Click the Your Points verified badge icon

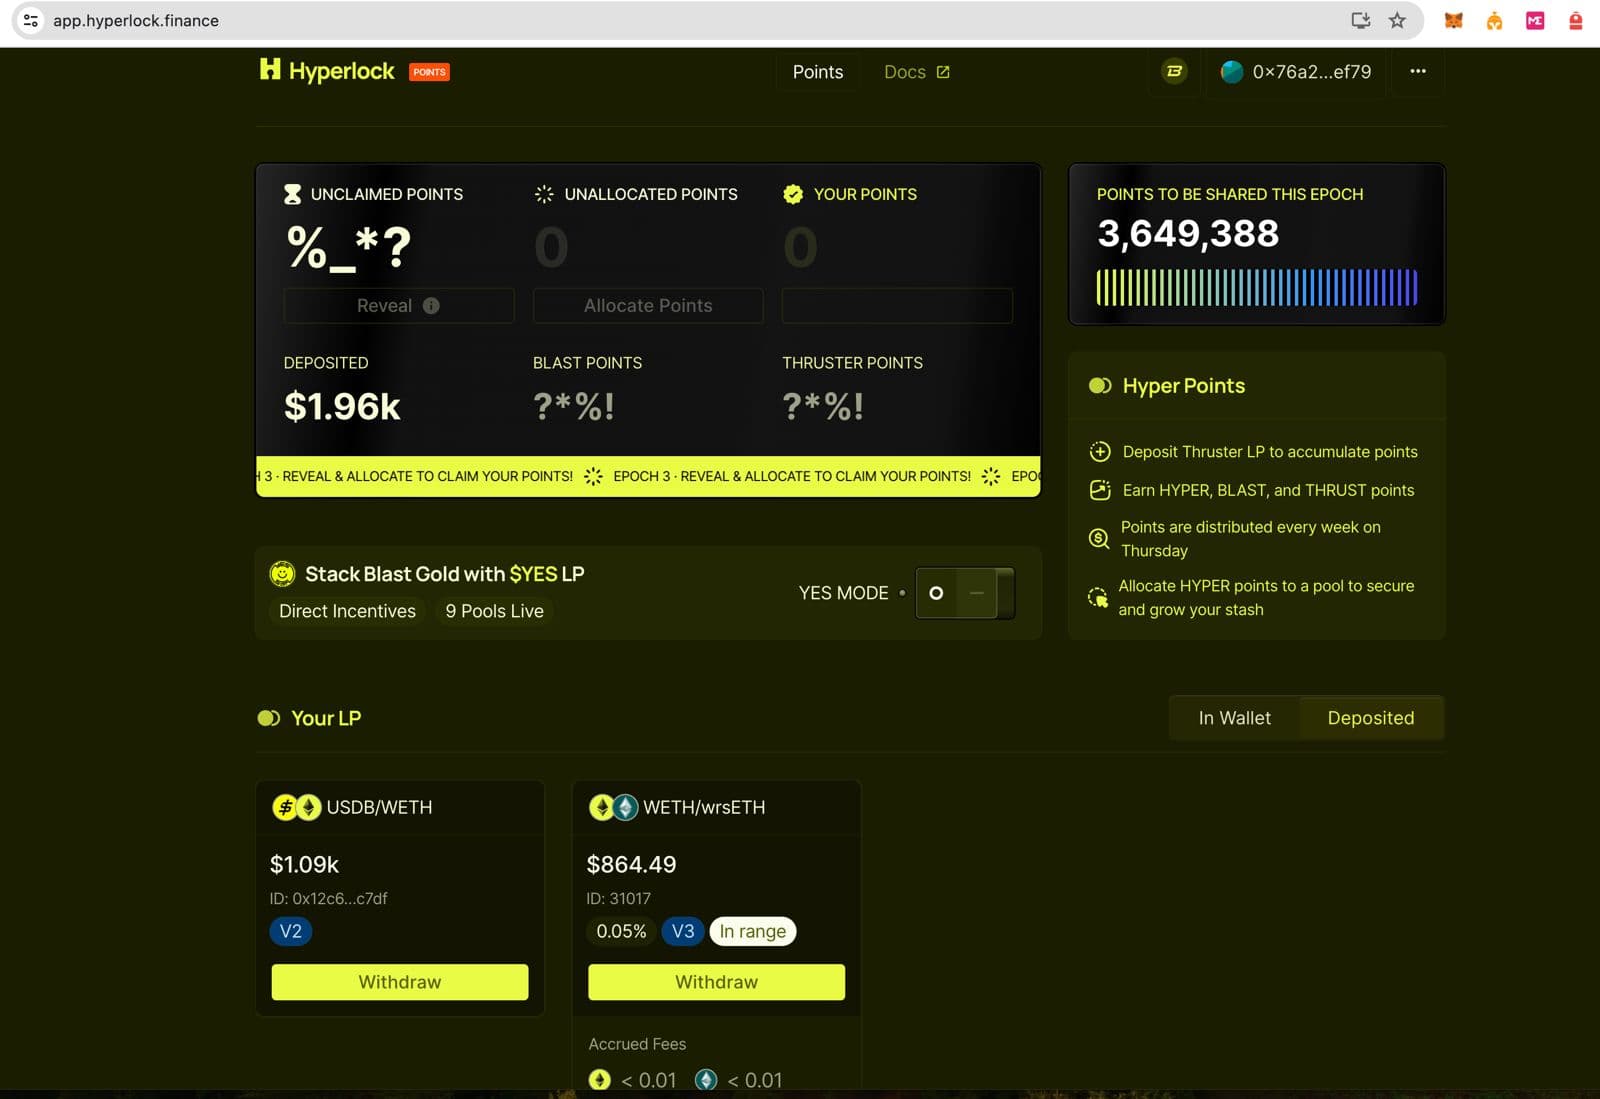(793, 194)
